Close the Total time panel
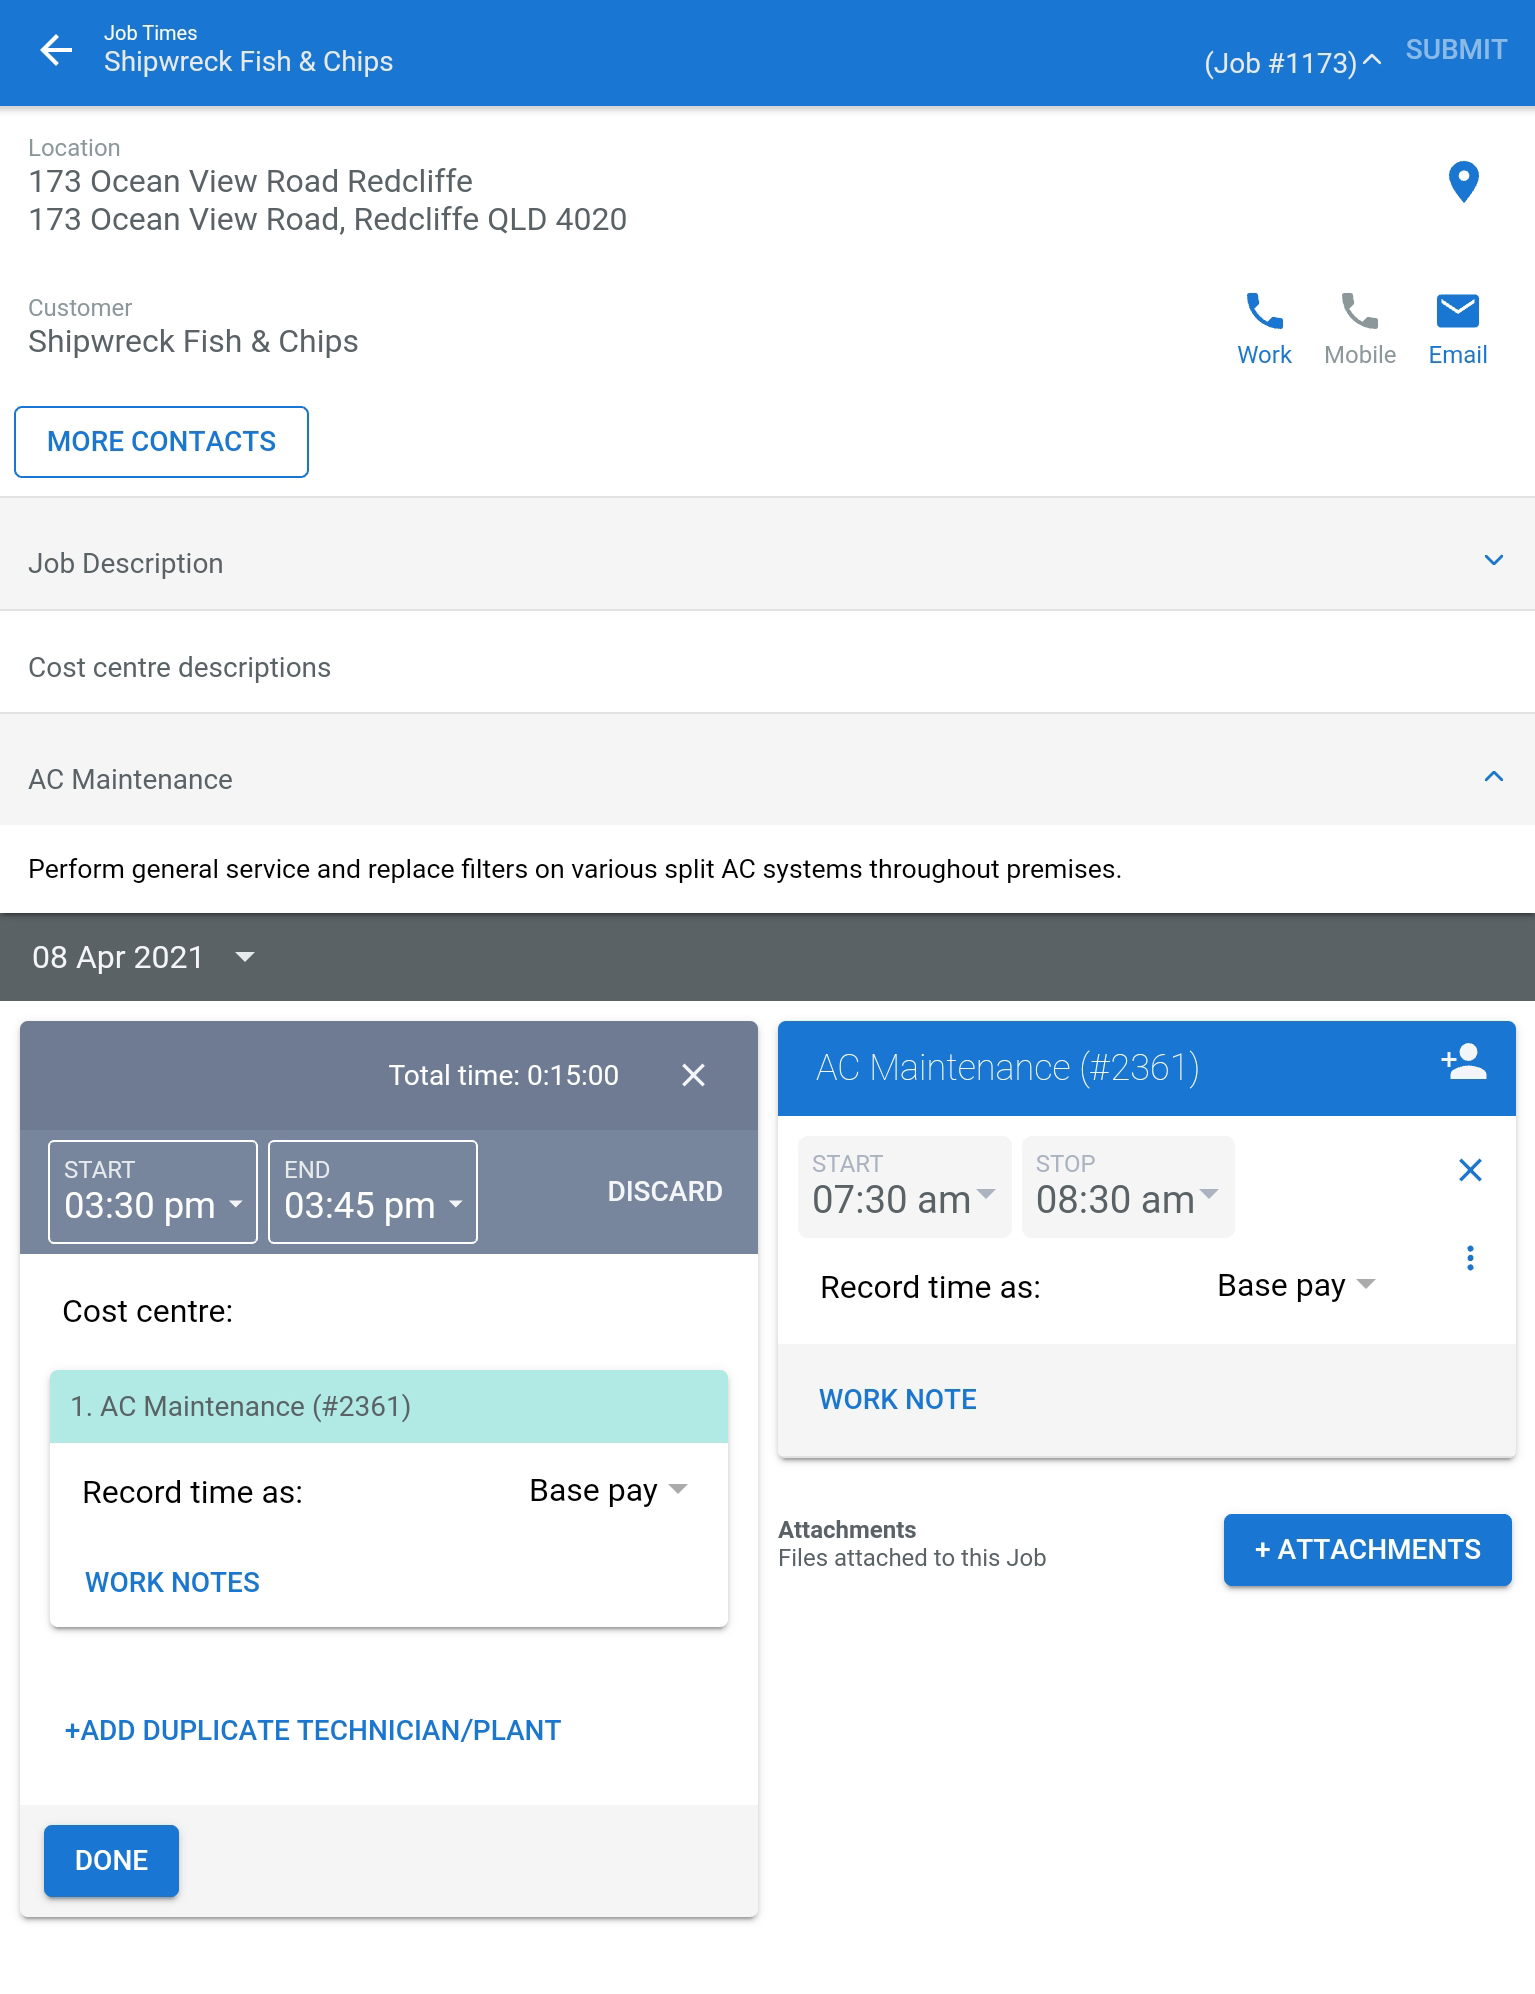The height and width of the screenshot is (1994, 1535). [693, 1075]
